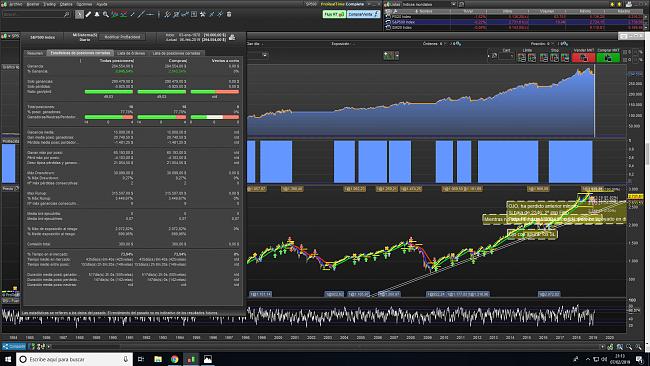Open the Trading menu

[49, 4]
